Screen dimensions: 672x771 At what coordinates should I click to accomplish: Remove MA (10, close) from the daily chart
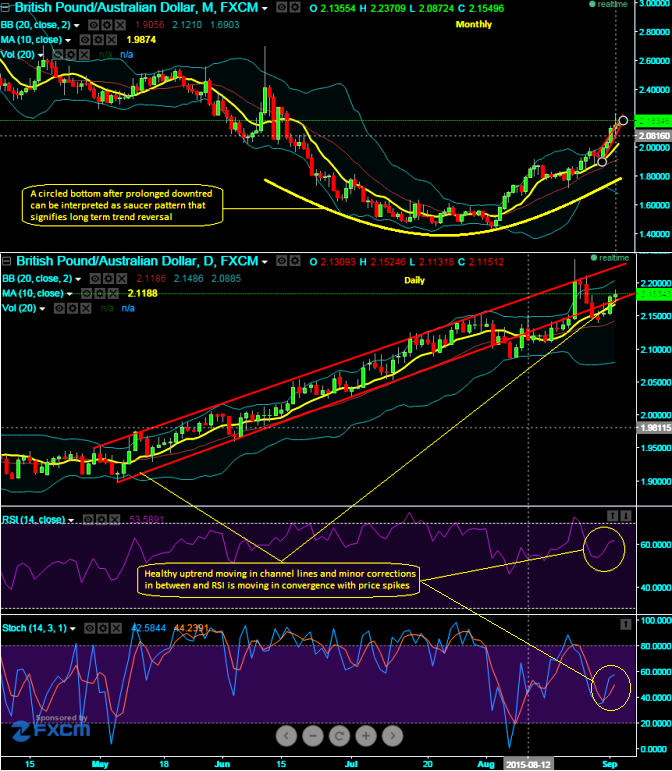click(x=113, y=294)
